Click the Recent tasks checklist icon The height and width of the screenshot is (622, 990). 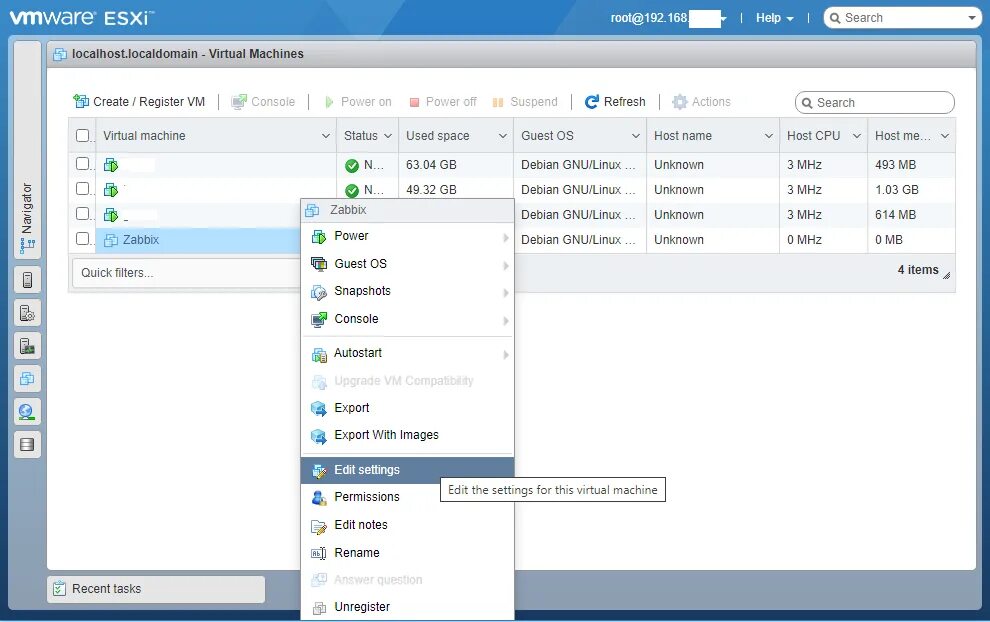click(59, 589)
